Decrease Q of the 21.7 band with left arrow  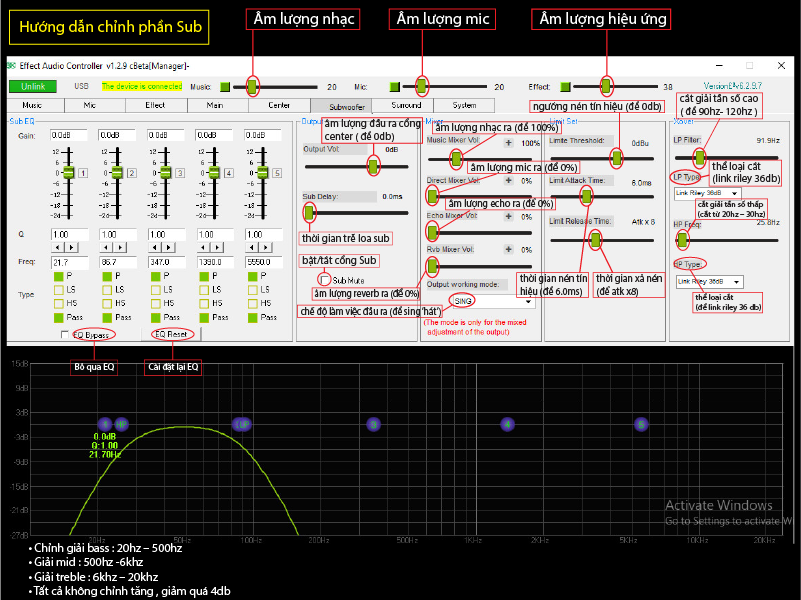click(x=58, y=248)
